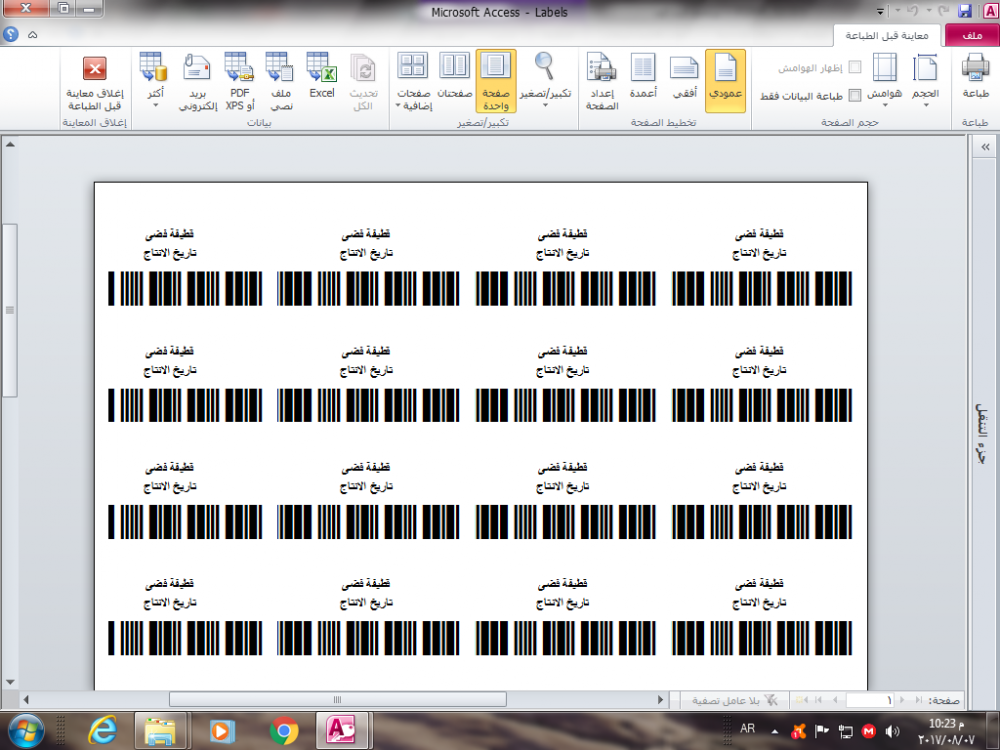Toggle Show Margins (إظهار الهوامش) checkbox
Viewport: 1000px width, 750px height.
[x=855, y=67]
